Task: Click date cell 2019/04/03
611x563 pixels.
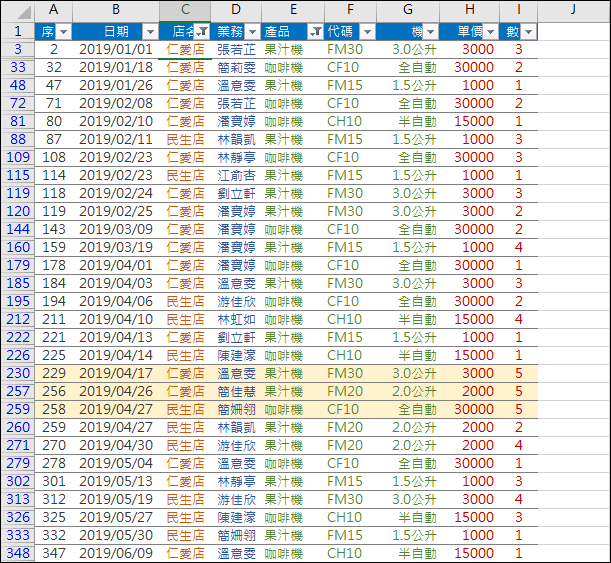Action: pyautogui.click(x=116, y=283)
